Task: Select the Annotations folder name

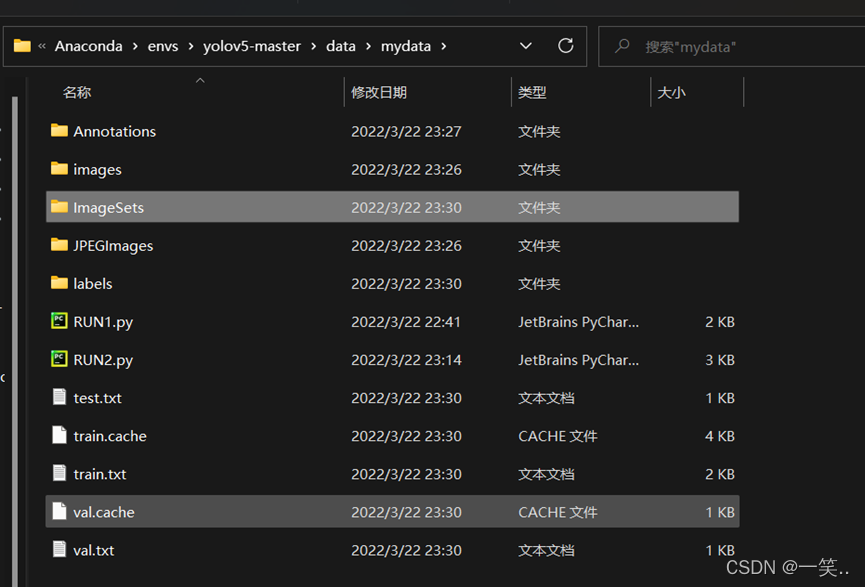Action: (115, 131)
